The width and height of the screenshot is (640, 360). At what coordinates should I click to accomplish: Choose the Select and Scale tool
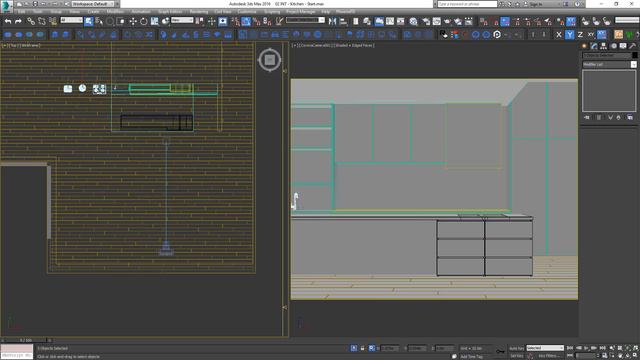click(155, 21)
